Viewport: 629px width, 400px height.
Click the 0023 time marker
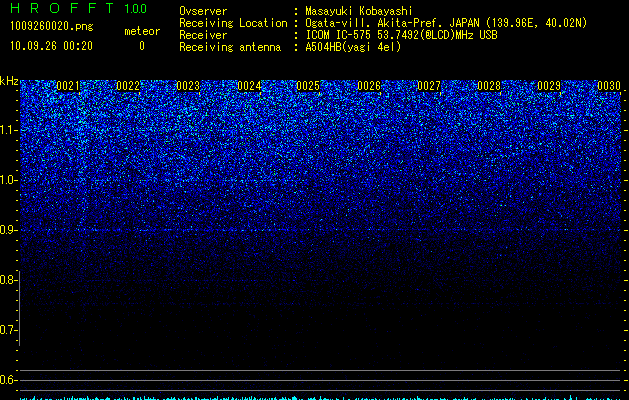pyautogui.click(x=188, y=86)
